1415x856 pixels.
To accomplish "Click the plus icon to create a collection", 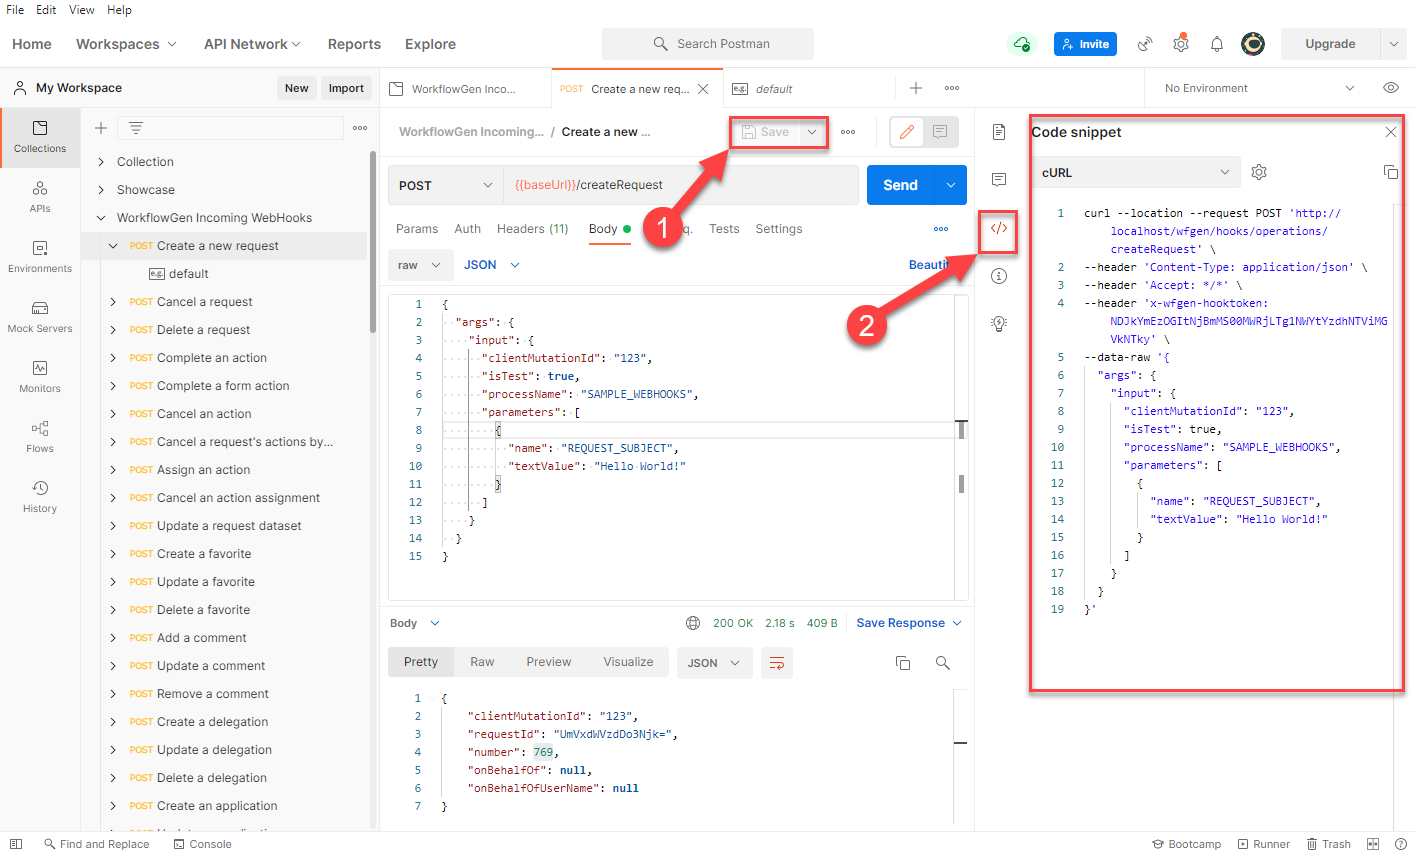I will coord(101,128).
